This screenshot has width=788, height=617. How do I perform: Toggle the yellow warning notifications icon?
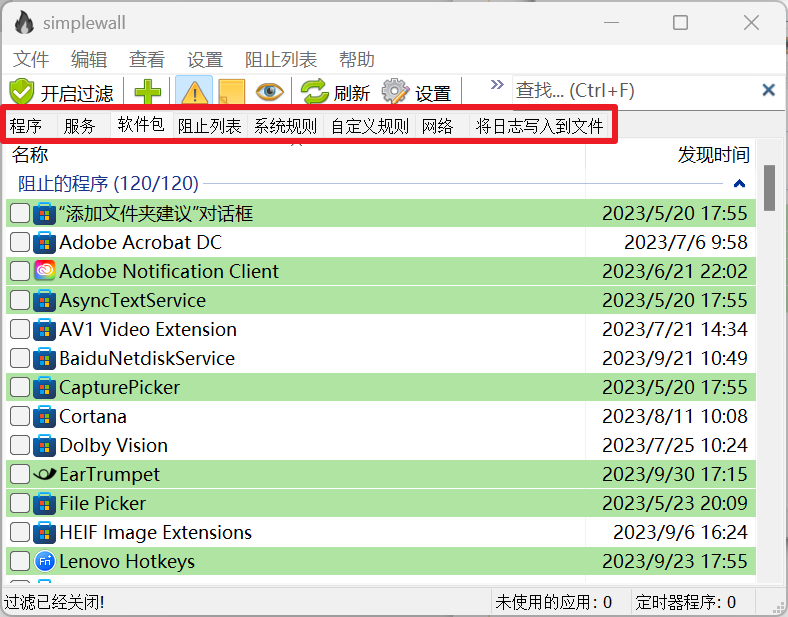[194, 92]
